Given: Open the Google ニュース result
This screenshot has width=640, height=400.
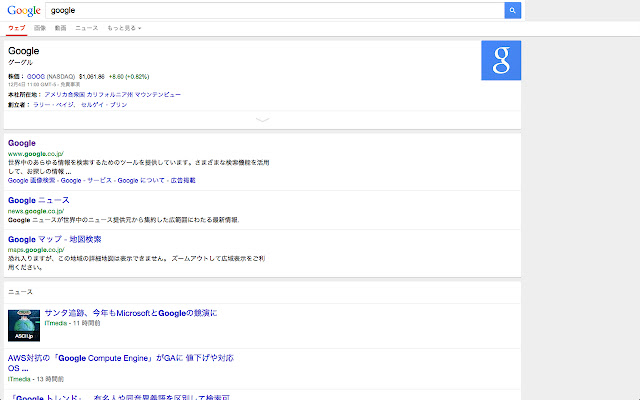Looking at the screenshot, I should tap(39, 200).
